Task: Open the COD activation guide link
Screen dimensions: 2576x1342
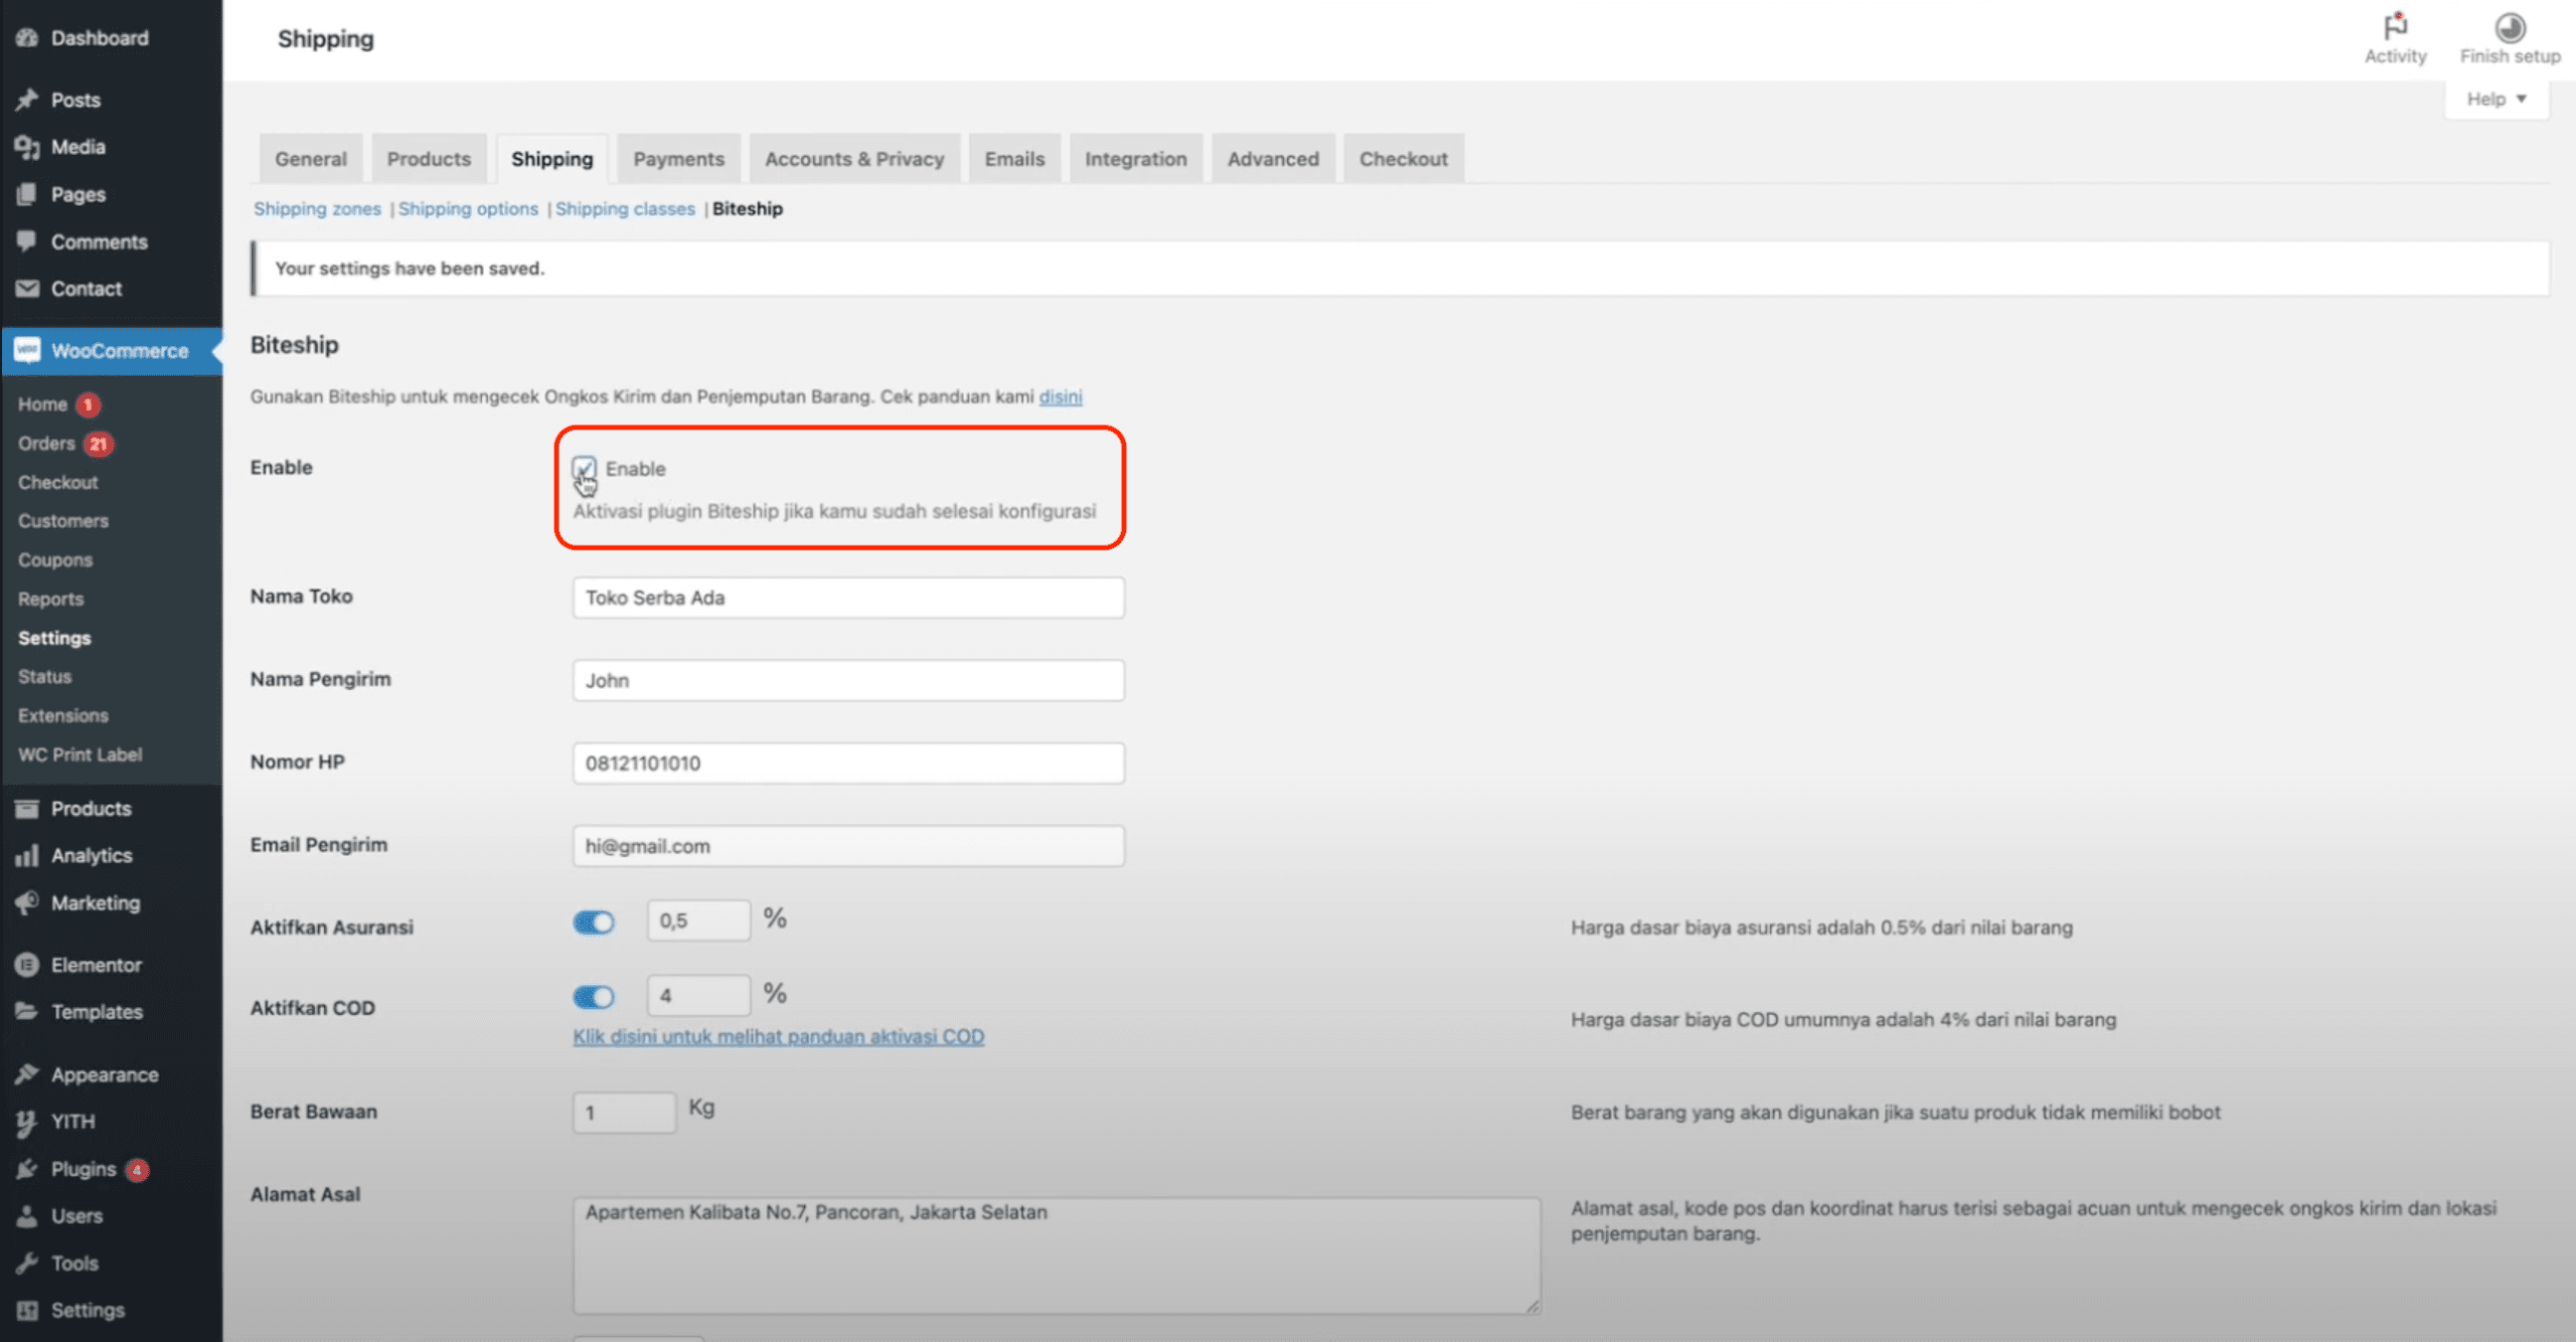Action: point(778,1037)
